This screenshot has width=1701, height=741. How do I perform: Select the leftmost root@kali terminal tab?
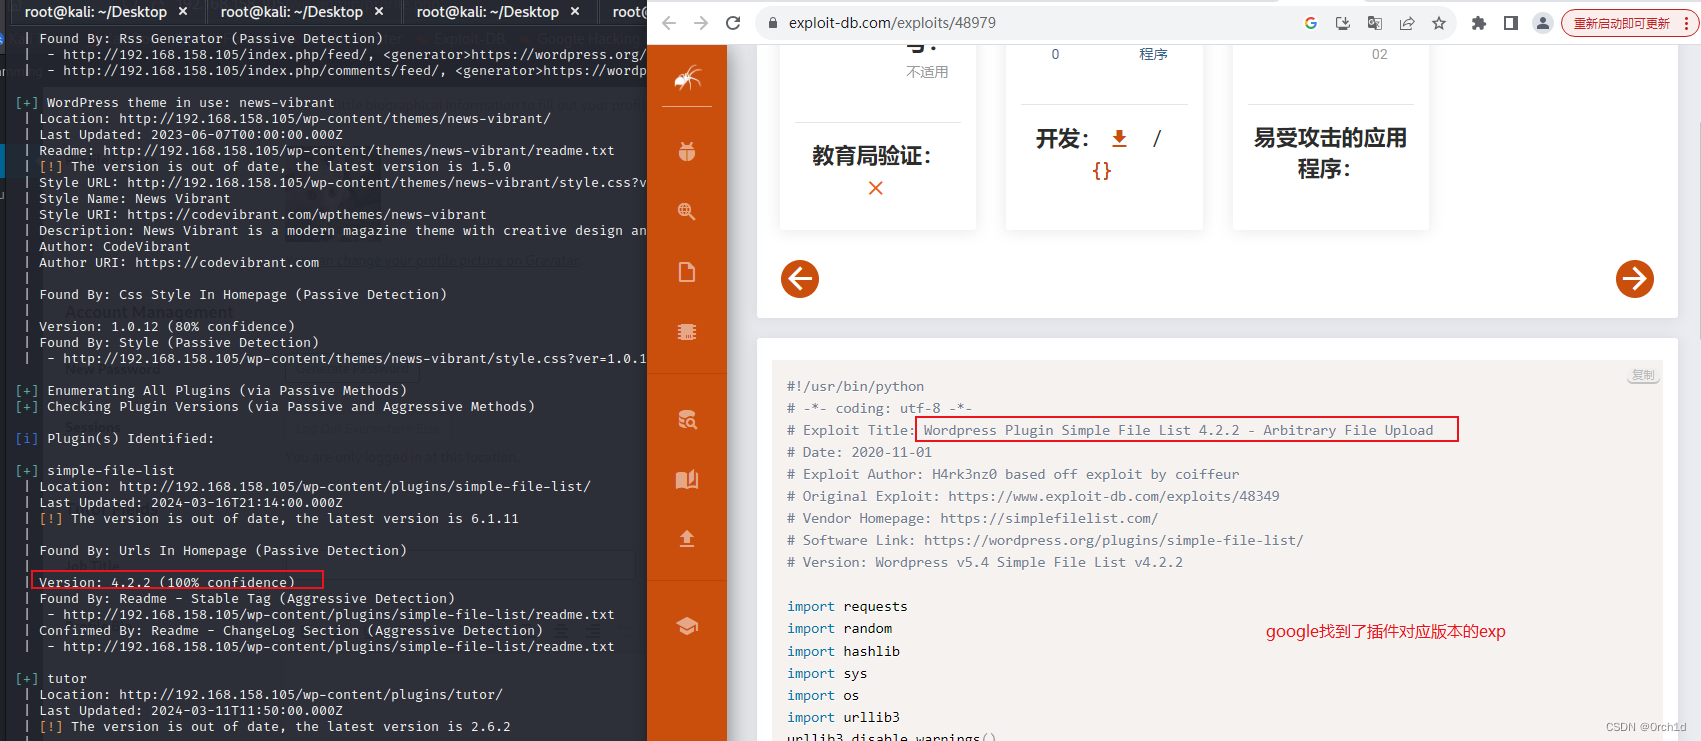point(96,12)
